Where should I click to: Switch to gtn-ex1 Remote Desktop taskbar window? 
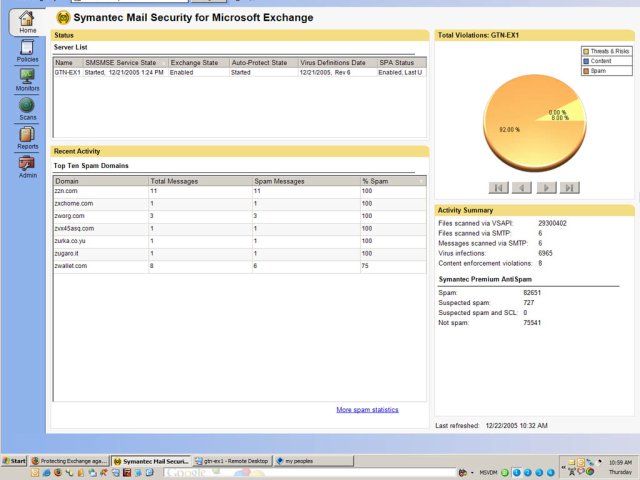point(232,460)
